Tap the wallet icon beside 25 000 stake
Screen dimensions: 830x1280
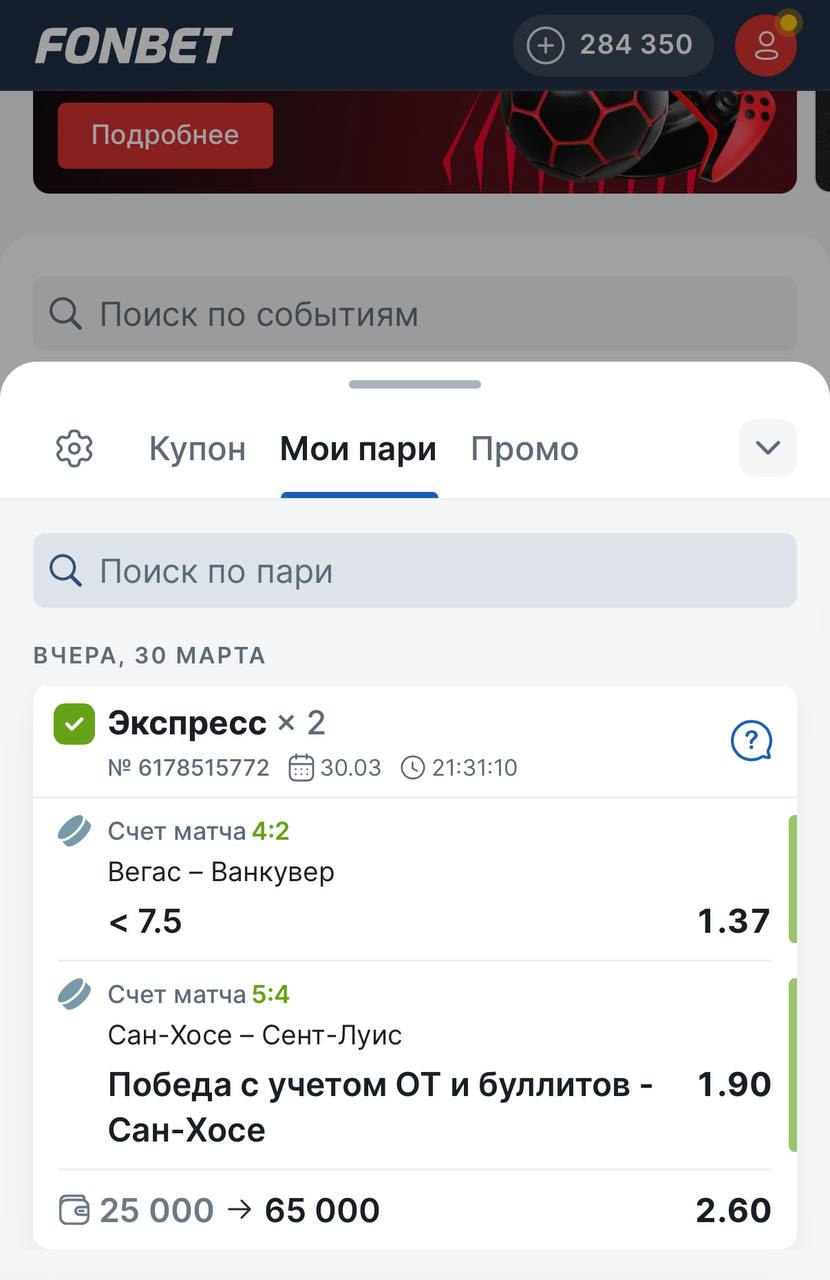(75, 1210)
